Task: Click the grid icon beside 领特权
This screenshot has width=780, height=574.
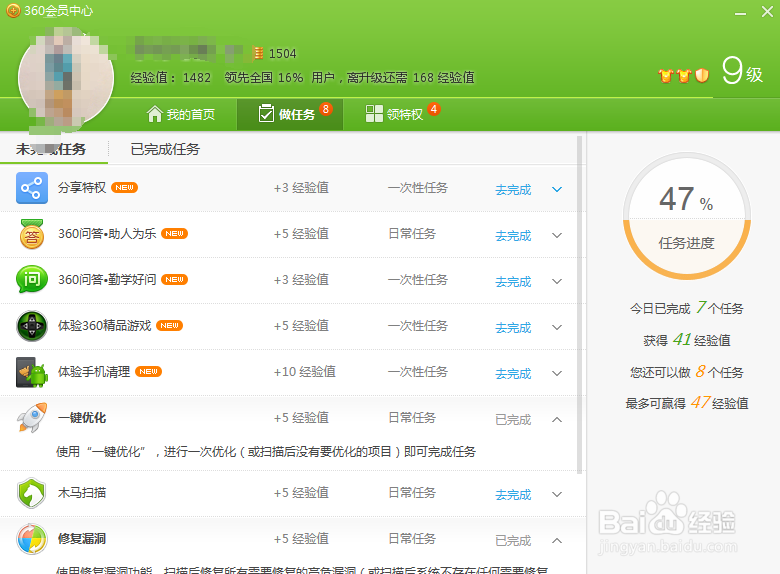Action: tap(374, 113)
